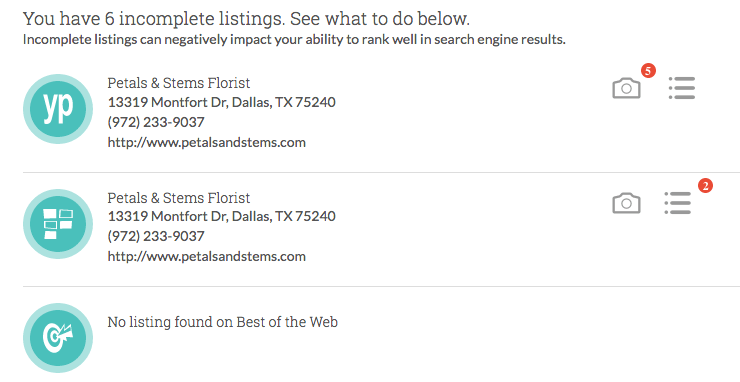Open photos via second listing's camera icon
Viewport: 740px width, 382px height.
626,203
